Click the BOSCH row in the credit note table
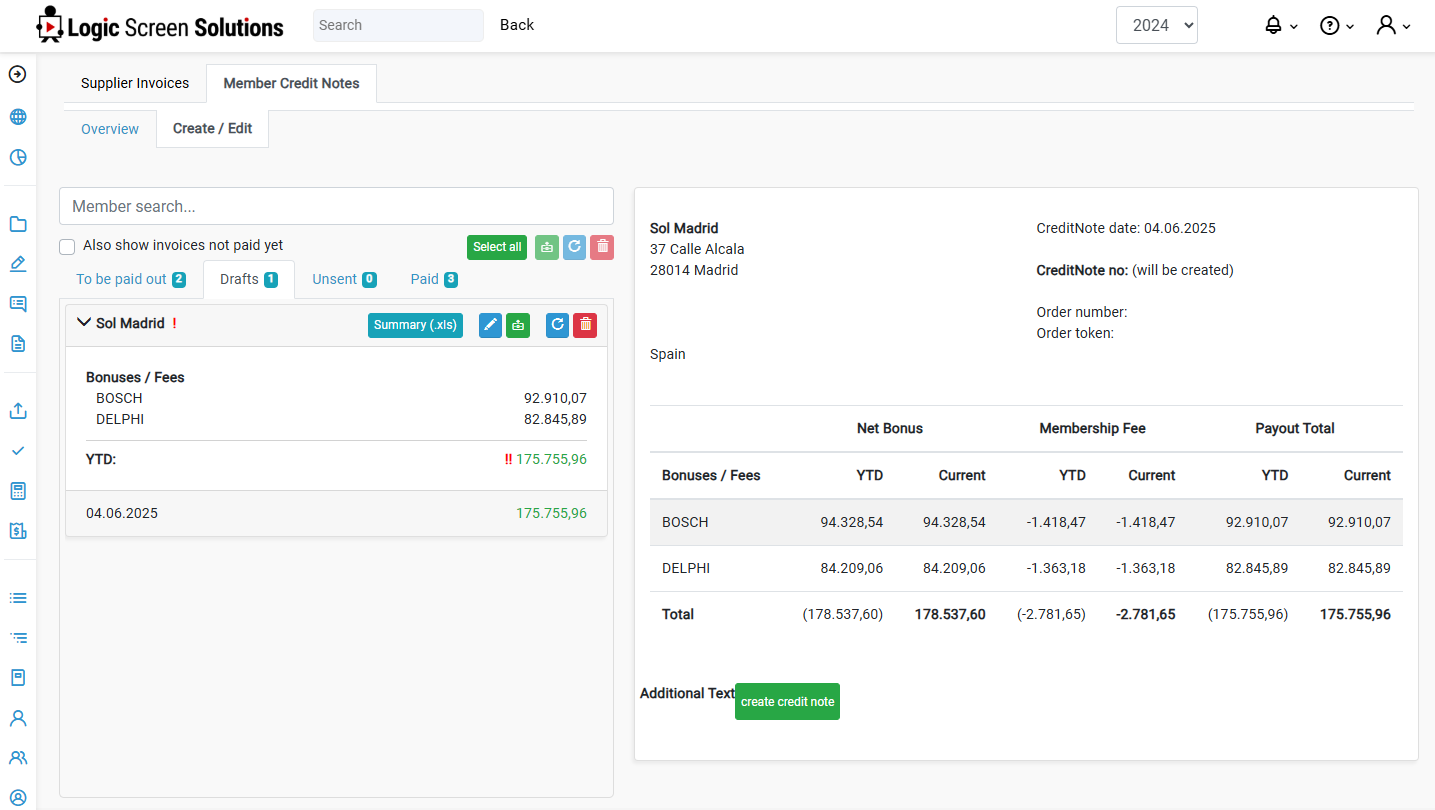 tap(1026, 522)
